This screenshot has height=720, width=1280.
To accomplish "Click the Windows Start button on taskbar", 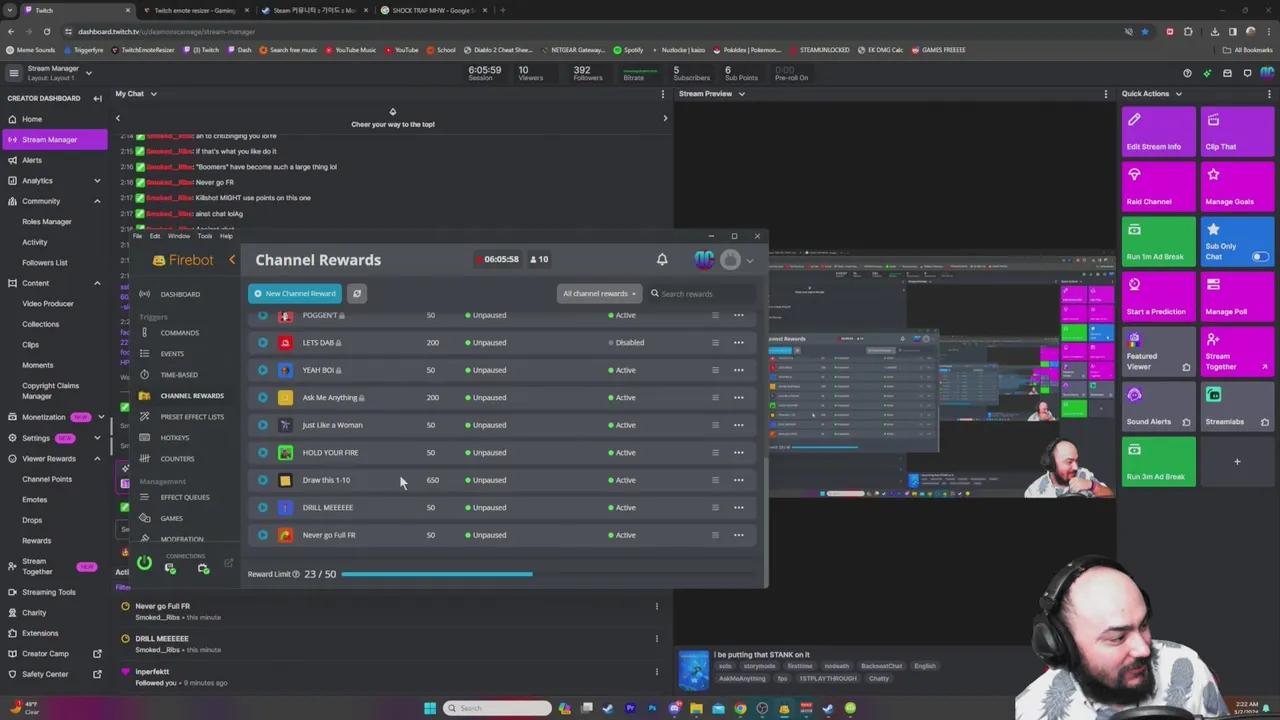I will [x=430, y=708].
